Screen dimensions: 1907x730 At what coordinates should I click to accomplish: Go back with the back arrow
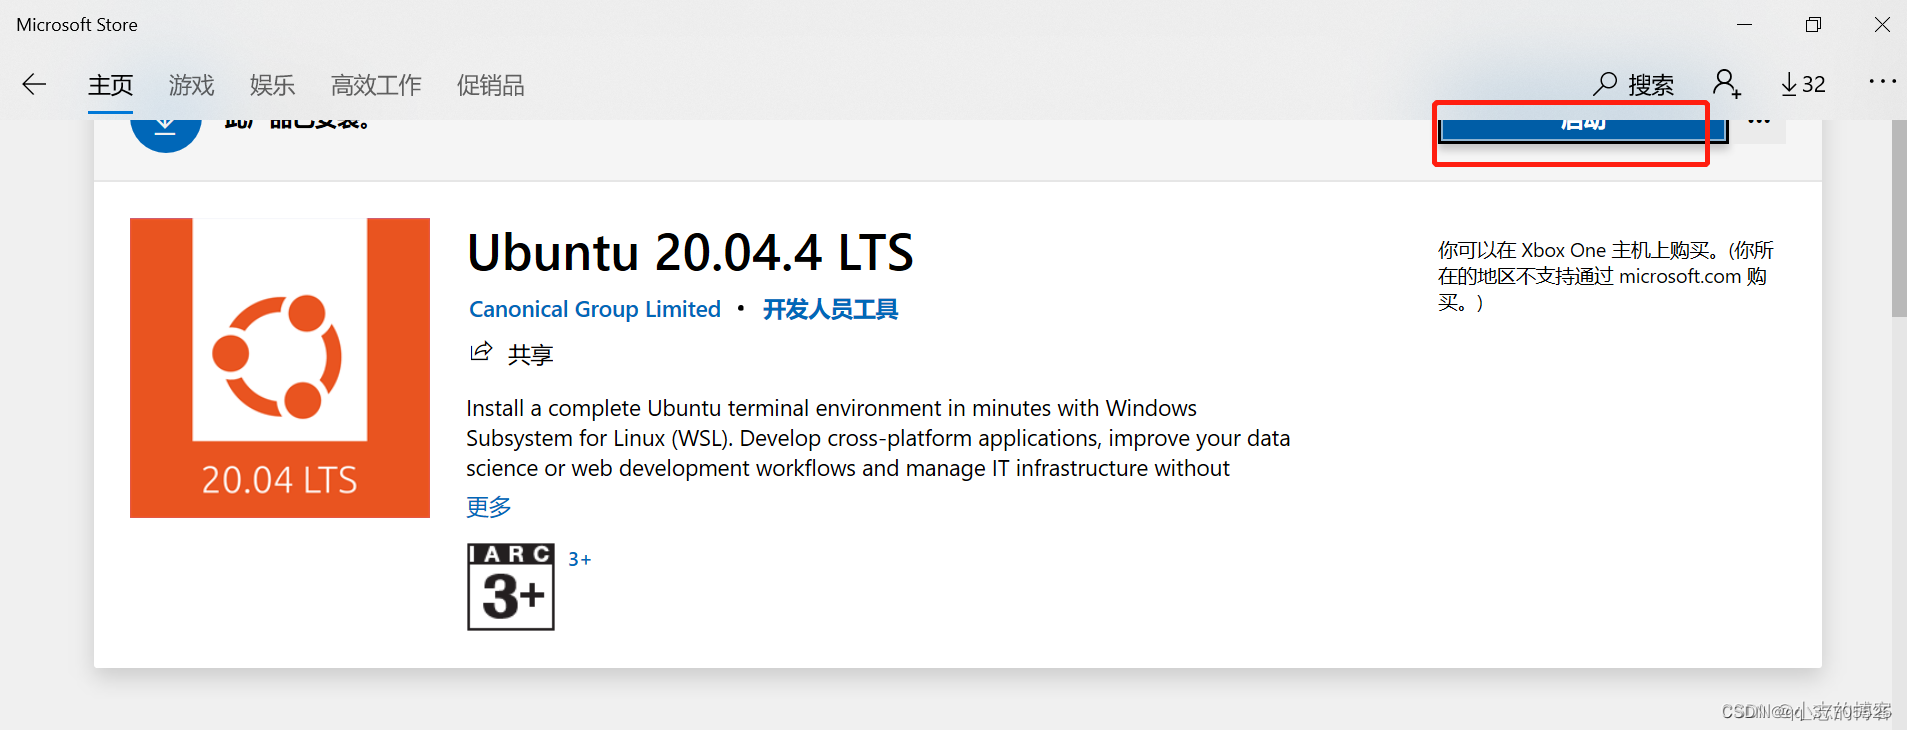tap(34, 84)
